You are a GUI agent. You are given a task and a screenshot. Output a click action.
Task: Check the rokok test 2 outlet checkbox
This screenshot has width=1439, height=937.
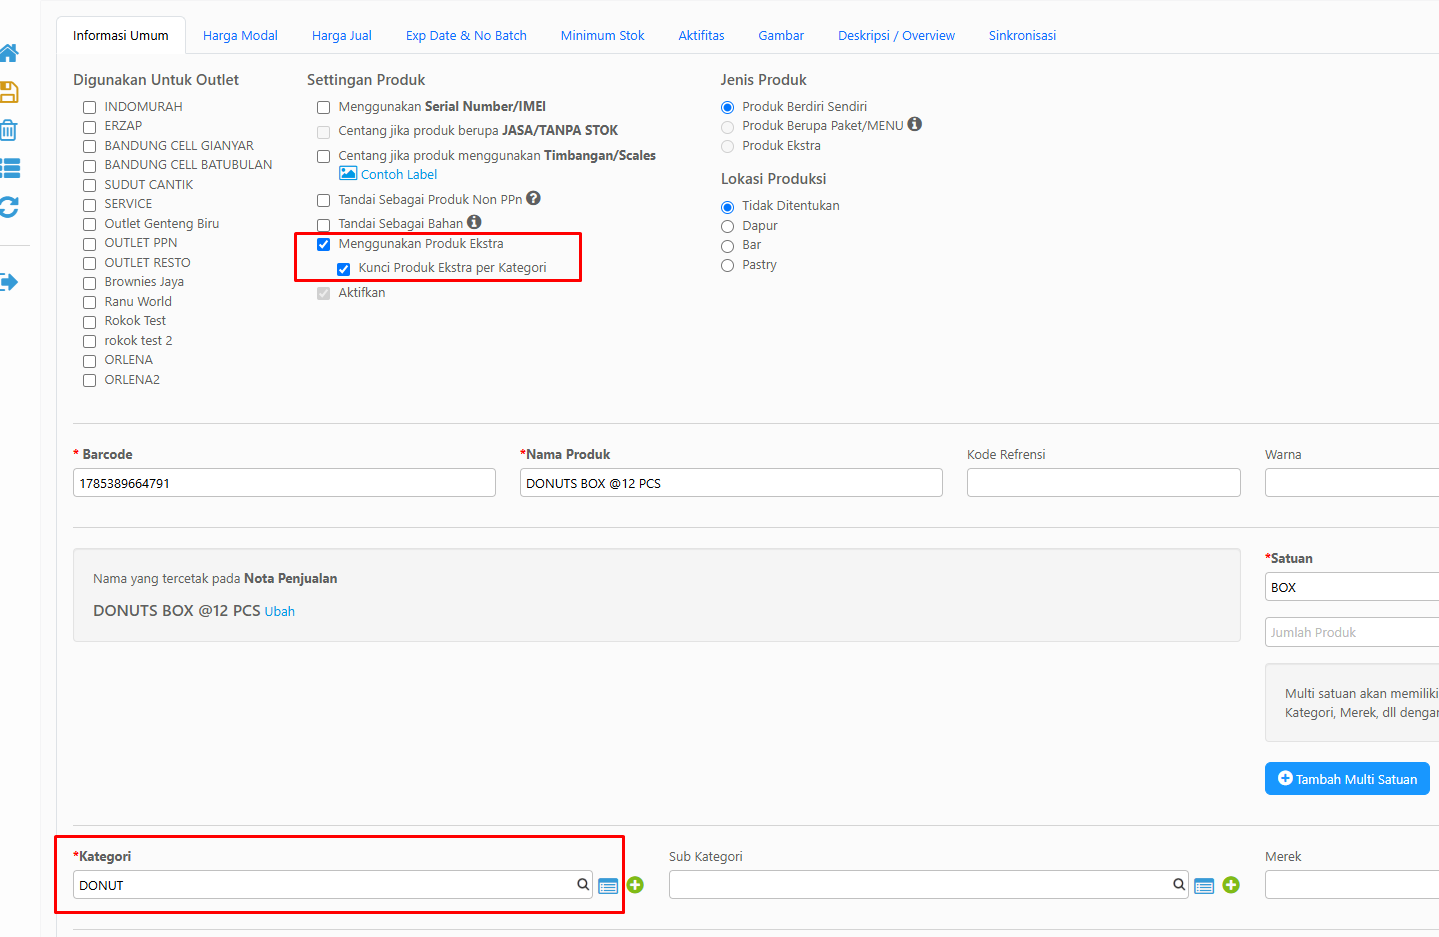(x=89, y=341)
